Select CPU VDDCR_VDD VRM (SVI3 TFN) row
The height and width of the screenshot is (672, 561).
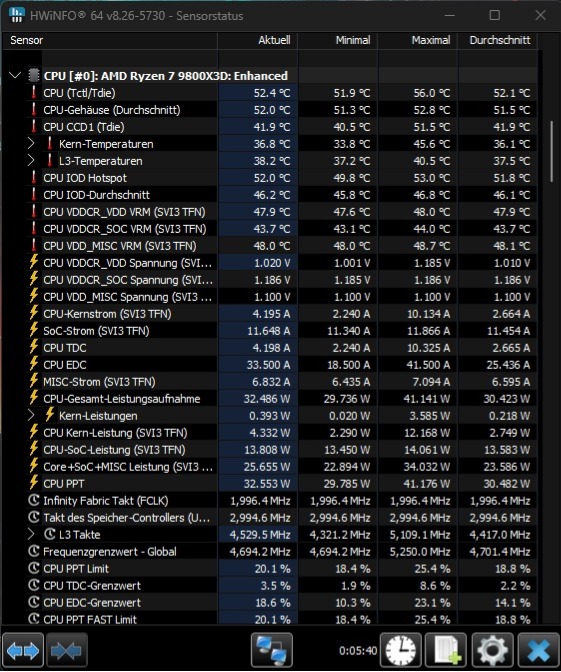tap(281, 212)
